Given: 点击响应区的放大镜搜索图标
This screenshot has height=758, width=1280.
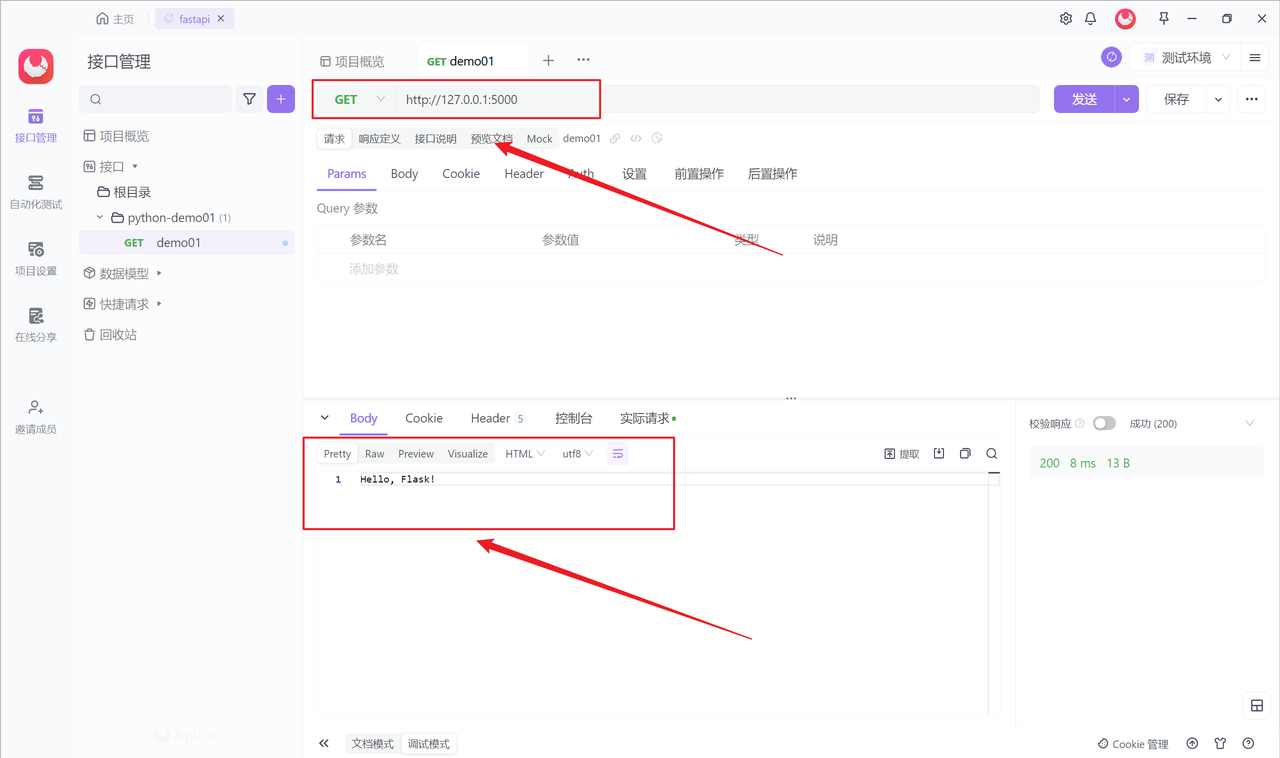Looking at the screenshot, I should pyautogui.click(x=991, y=453).
